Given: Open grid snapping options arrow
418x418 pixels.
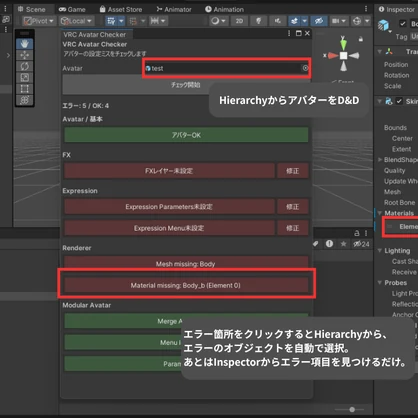Looking at the screenshot, I should click(121, 21).
